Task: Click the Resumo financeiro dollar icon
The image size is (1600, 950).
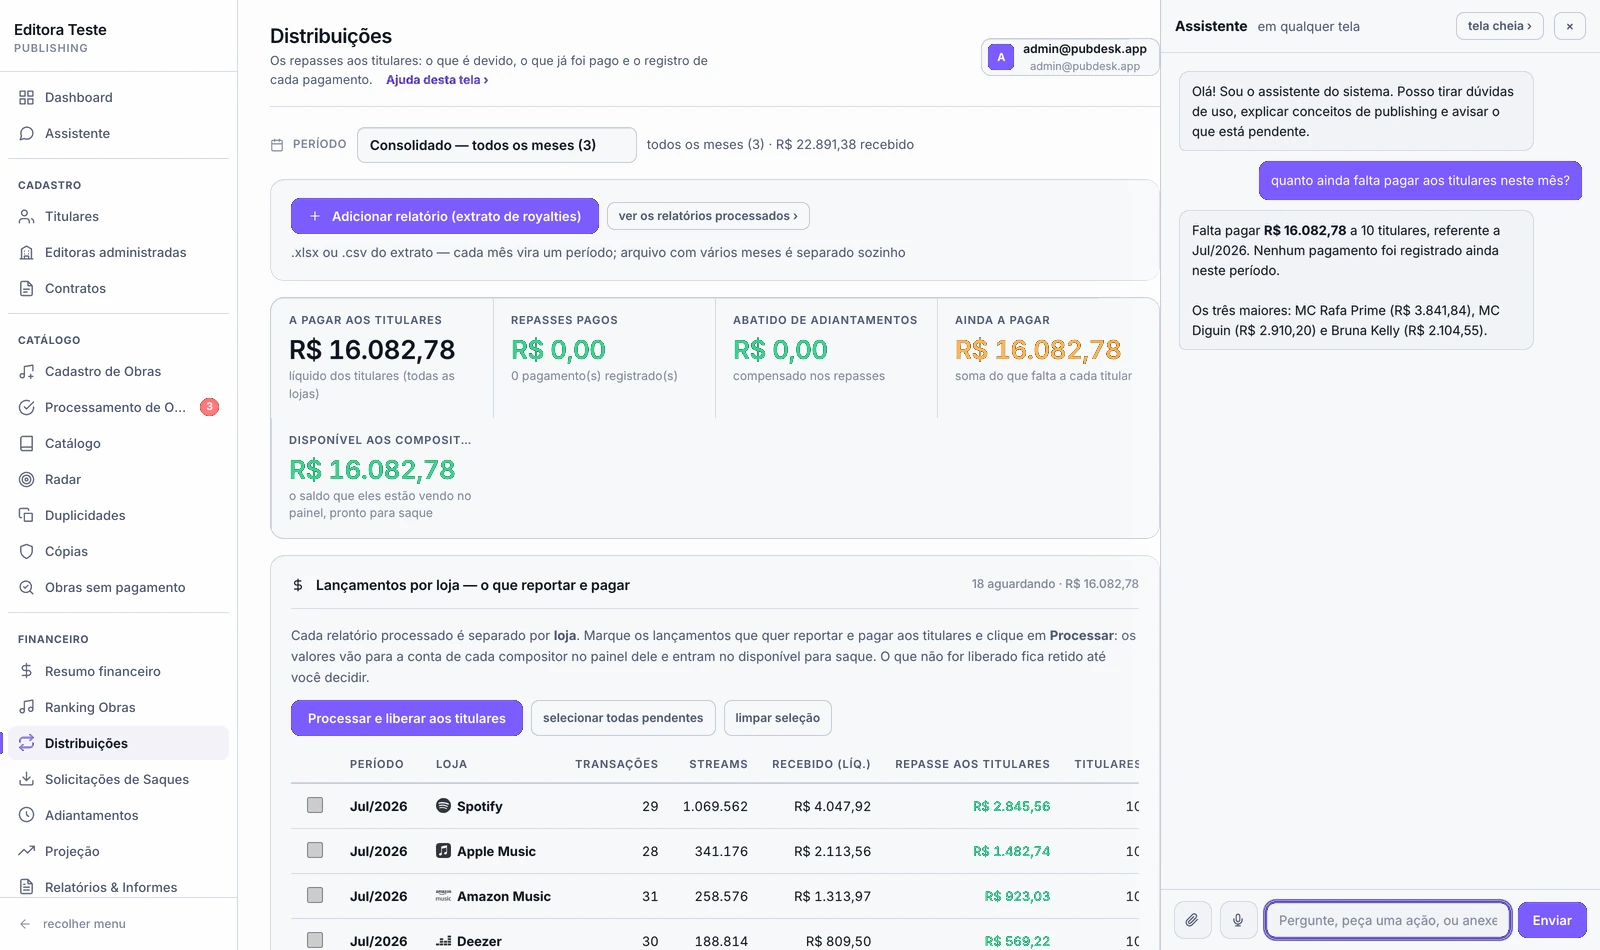Action: point(27,671)
